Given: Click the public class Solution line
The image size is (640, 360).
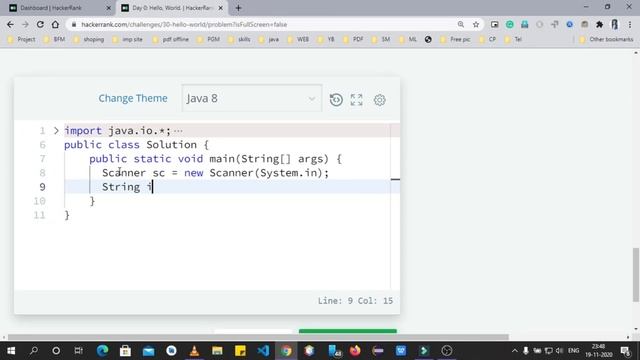Looking at the screenshot, I should [136, 144].
